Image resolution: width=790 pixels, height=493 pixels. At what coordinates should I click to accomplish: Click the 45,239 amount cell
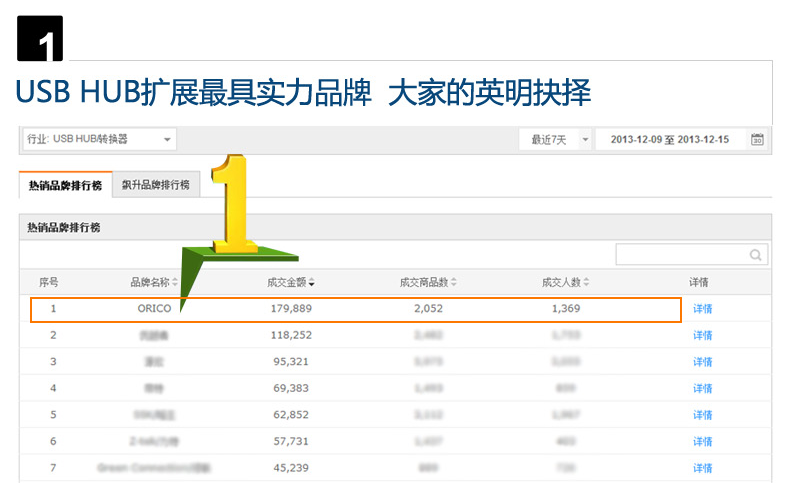291,468
